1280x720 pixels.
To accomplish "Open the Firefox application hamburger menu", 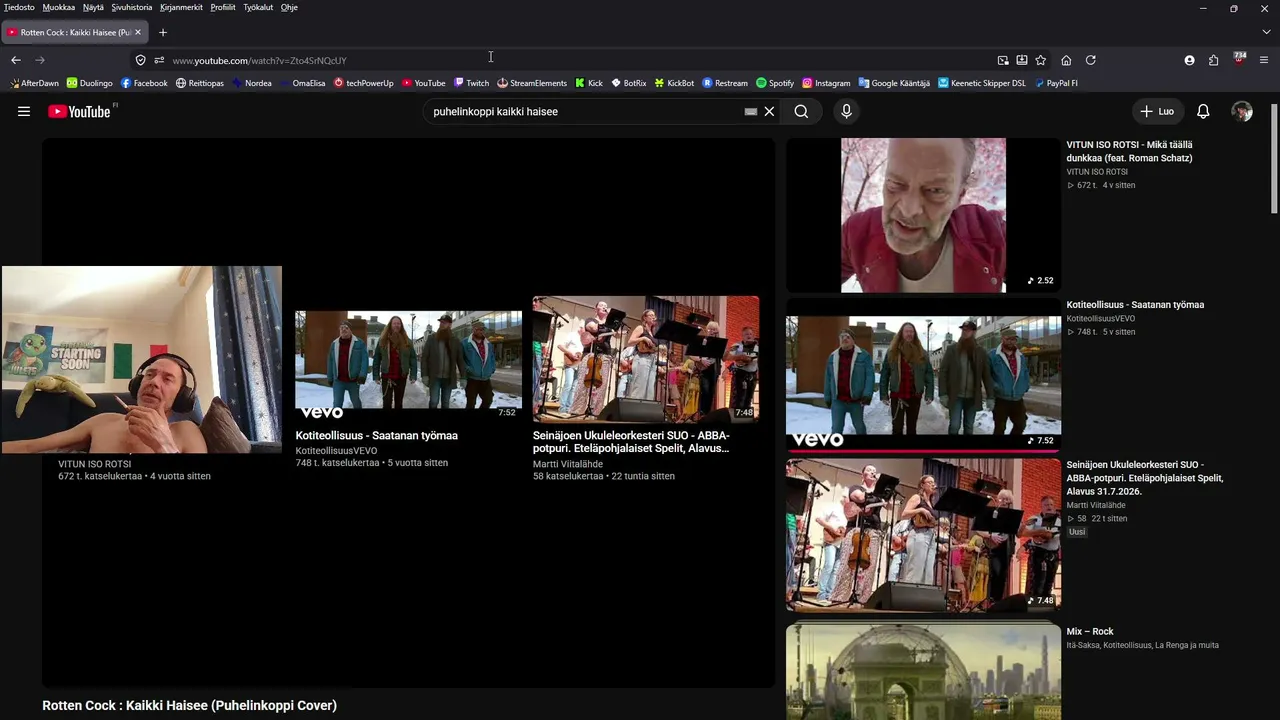I will pos(1264,60).
